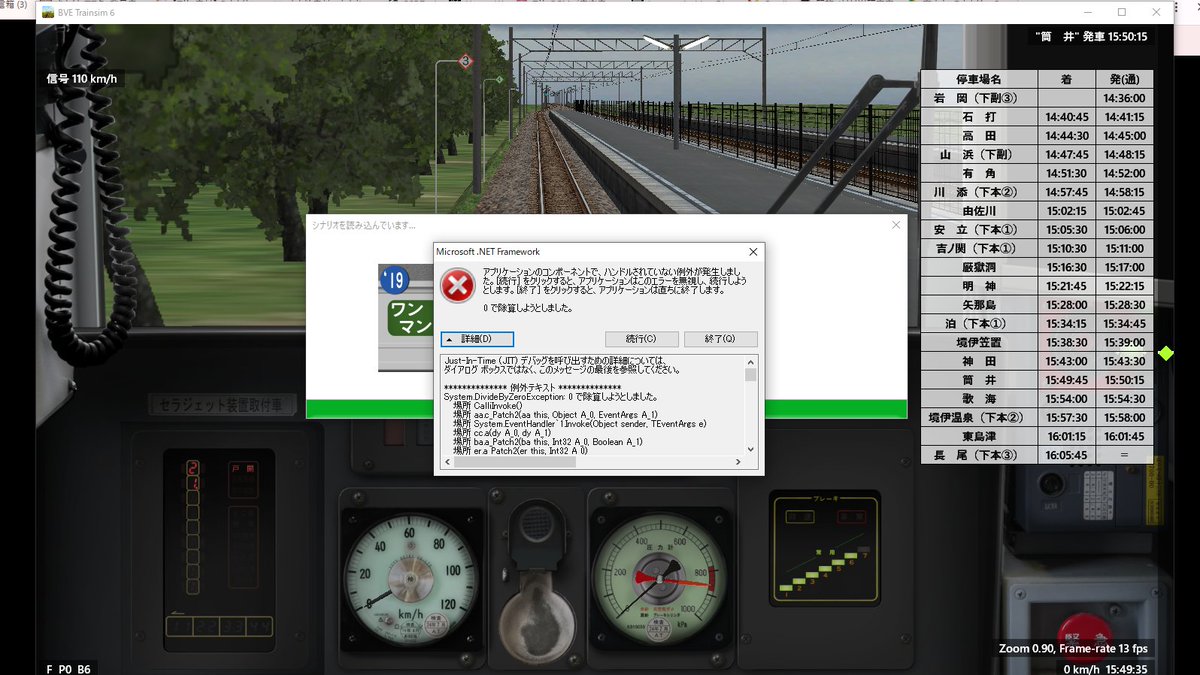Image resolution: width=1200 pixels, height=675 pixels.
Task: Click the 発(通) departure column header
Action: pyautogui.click(x=1125, y=79)
